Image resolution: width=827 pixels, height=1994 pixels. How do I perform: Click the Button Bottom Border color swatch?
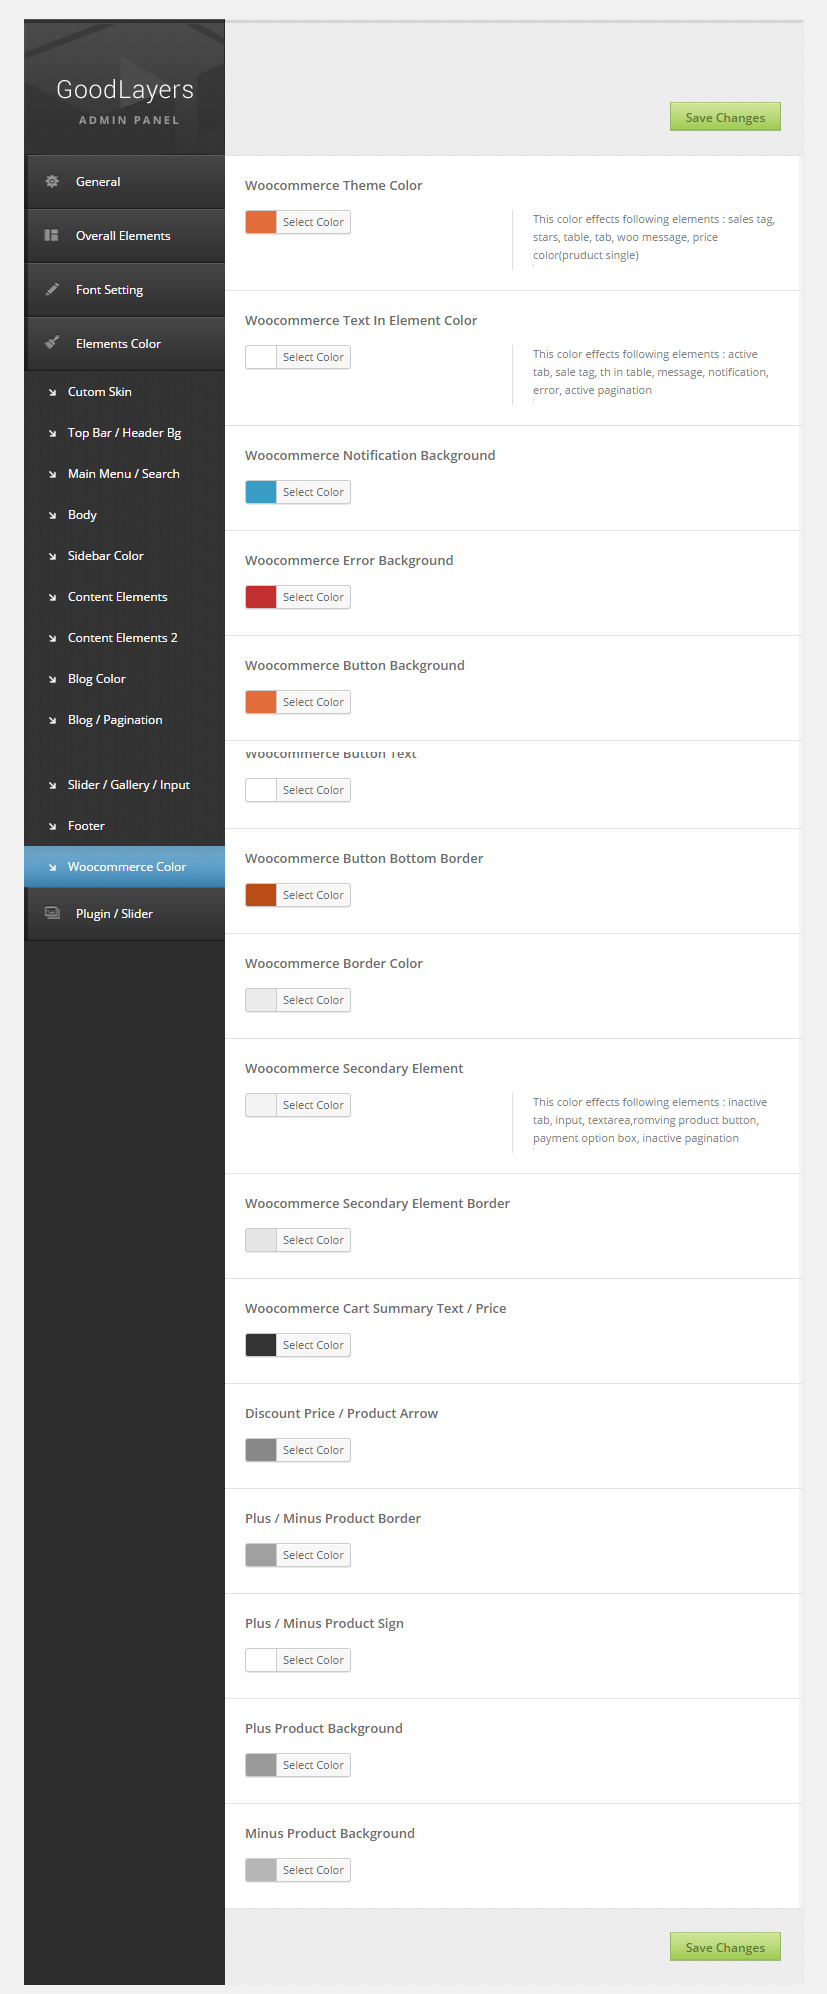(261, 895)
